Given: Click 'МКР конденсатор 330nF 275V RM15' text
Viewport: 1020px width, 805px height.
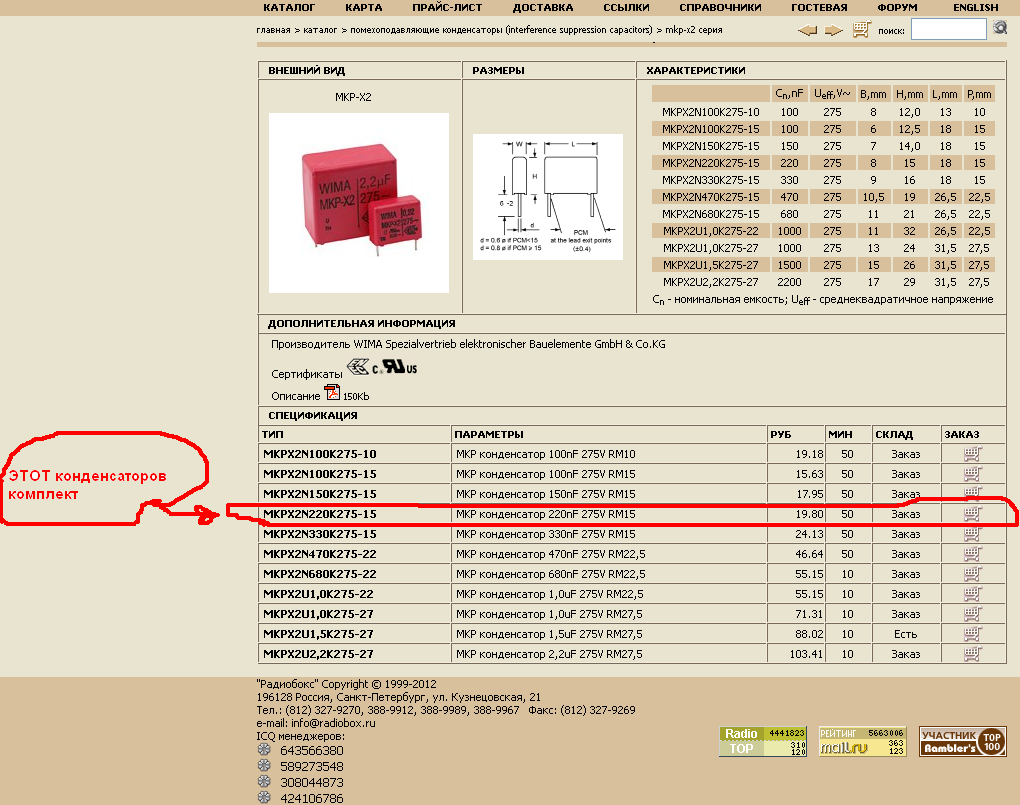Looking at the screenshot, I should tap(545, 534).
